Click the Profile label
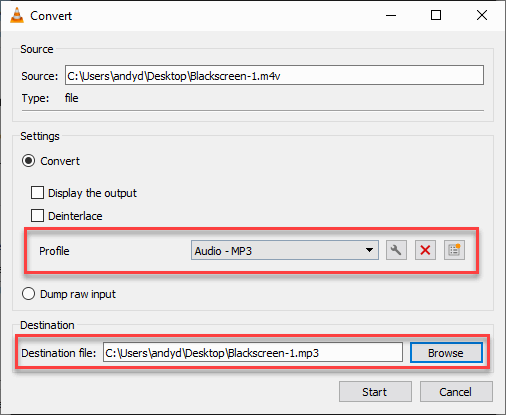This screenshot has height=415, width=506. click(54, 251)
